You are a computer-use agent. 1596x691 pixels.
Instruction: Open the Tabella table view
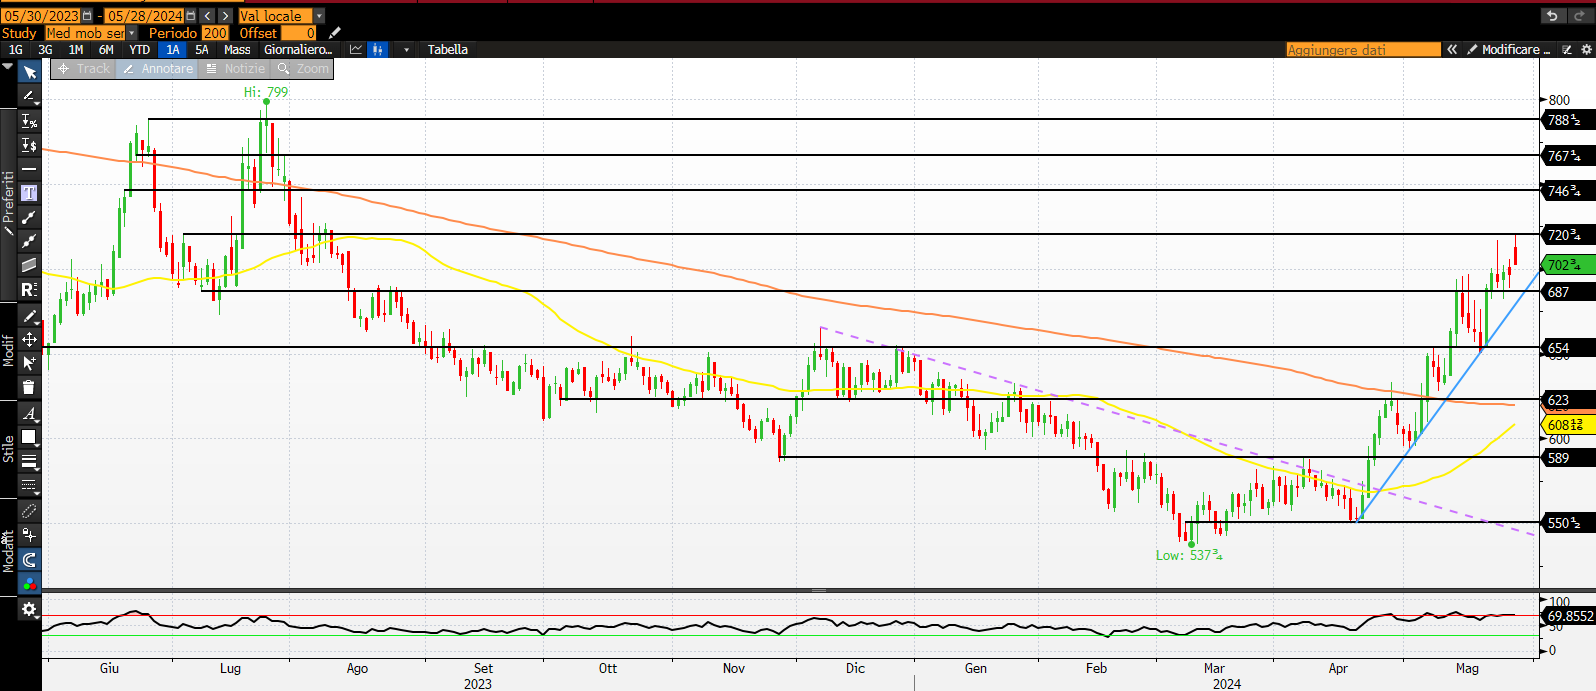(x=448, y=49)
